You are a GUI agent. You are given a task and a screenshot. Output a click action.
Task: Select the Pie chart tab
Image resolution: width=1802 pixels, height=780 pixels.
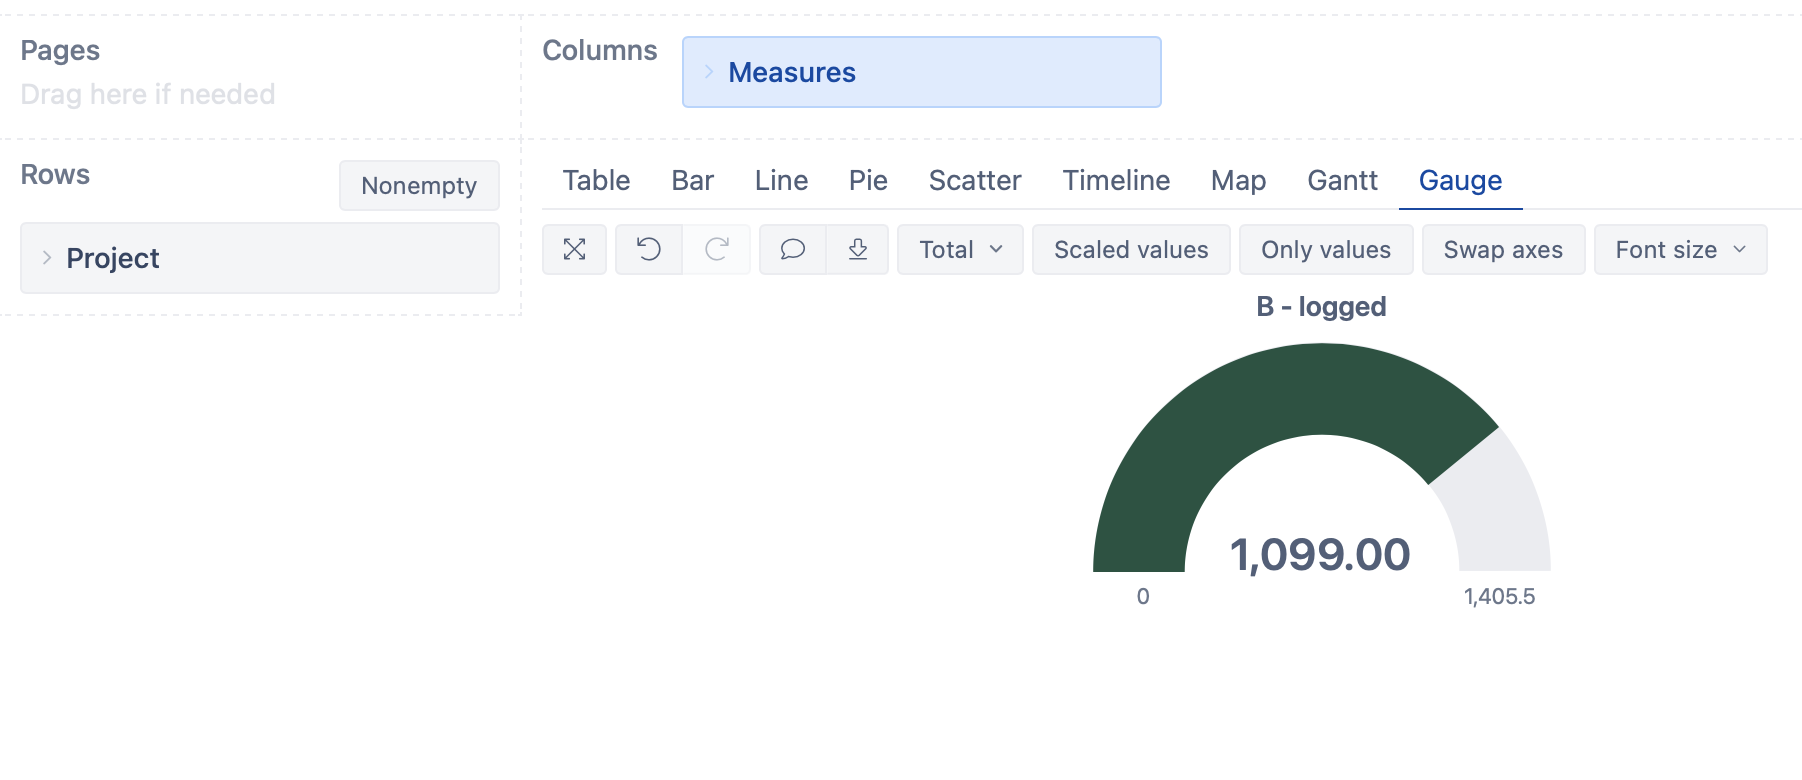(868, 180)
